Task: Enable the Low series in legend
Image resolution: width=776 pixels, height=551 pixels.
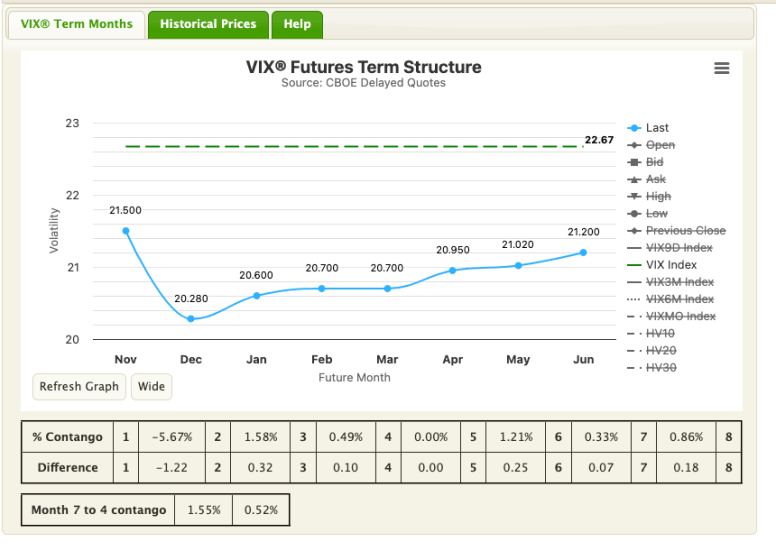Action: 647,213
